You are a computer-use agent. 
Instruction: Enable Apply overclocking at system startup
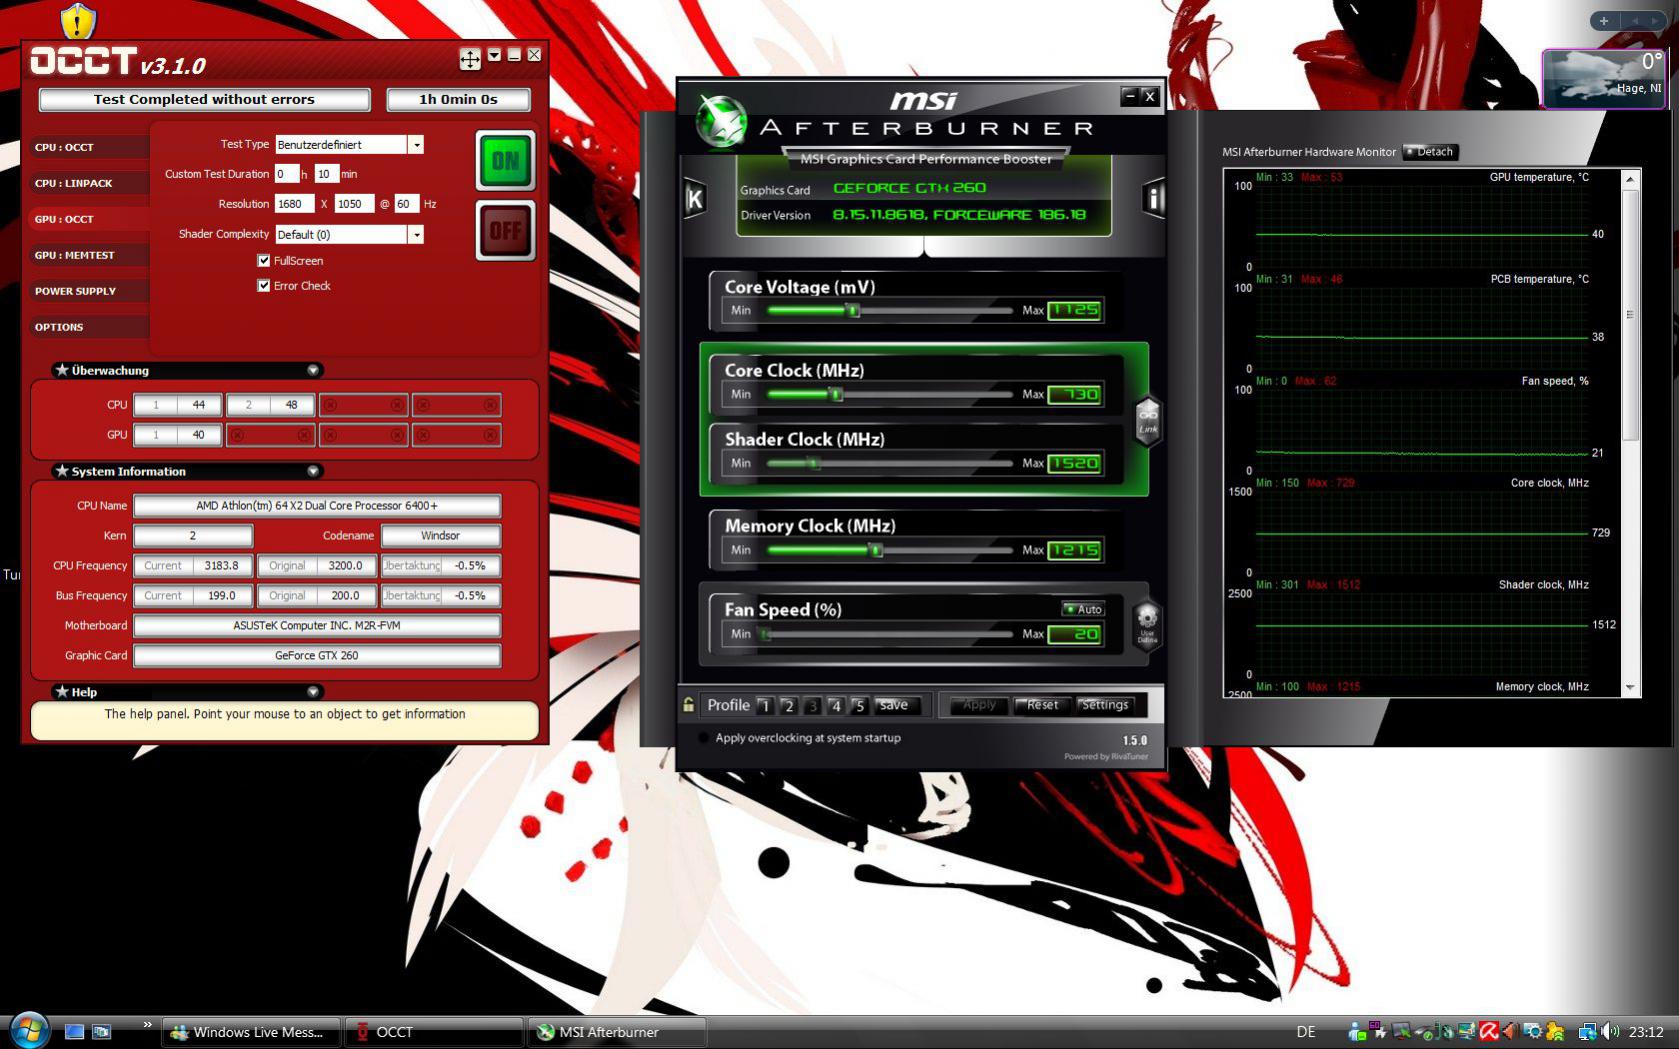(704, 738)
